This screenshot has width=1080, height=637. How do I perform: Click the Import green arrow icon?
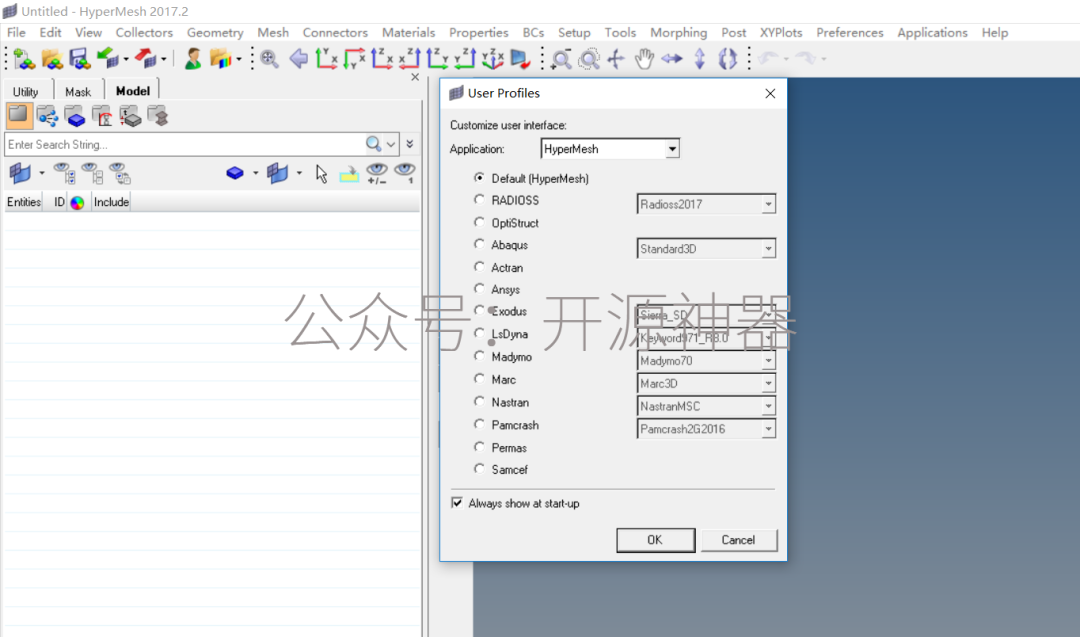click(x=108, y=59)
